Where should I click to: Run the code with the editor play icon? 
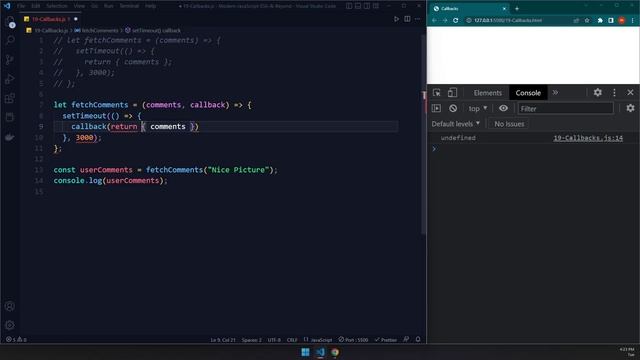click(396, 19)
